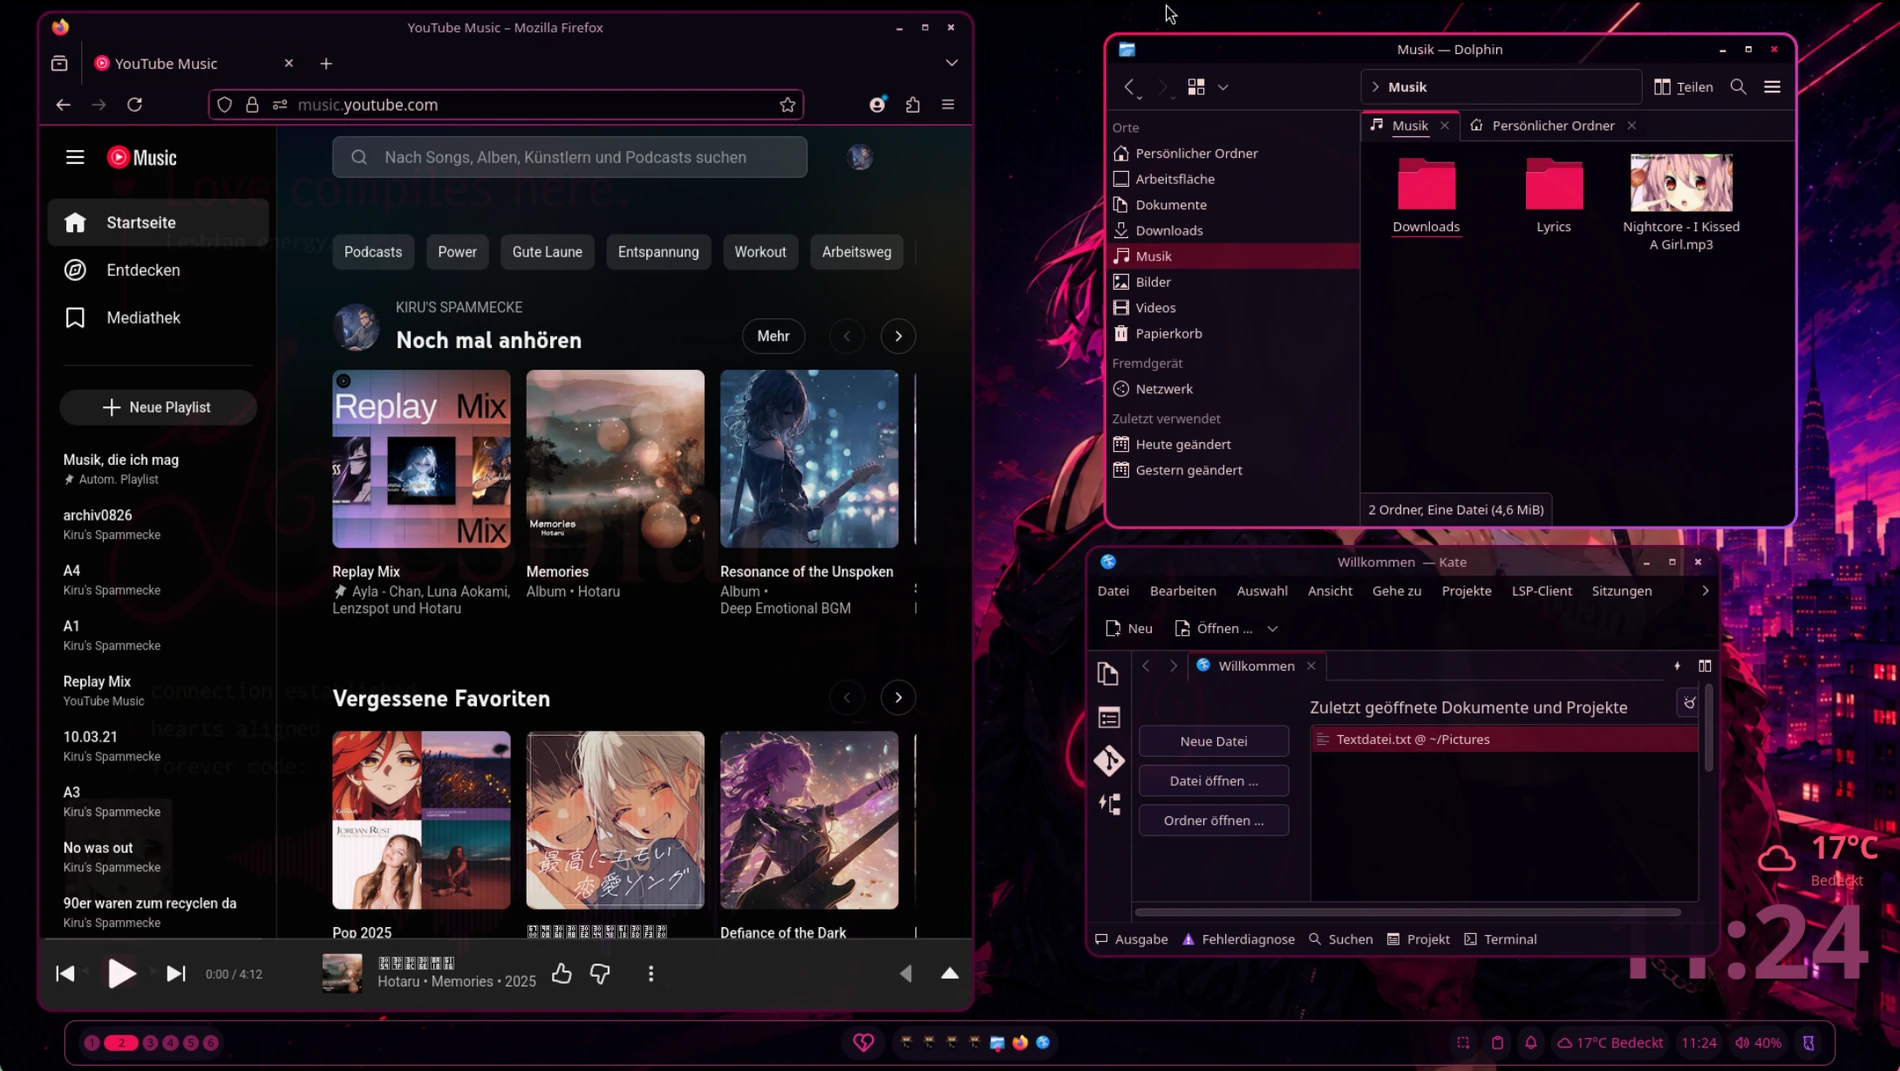Filter by the Power chip
The image size is (1900, 1071).
(457, 252)
